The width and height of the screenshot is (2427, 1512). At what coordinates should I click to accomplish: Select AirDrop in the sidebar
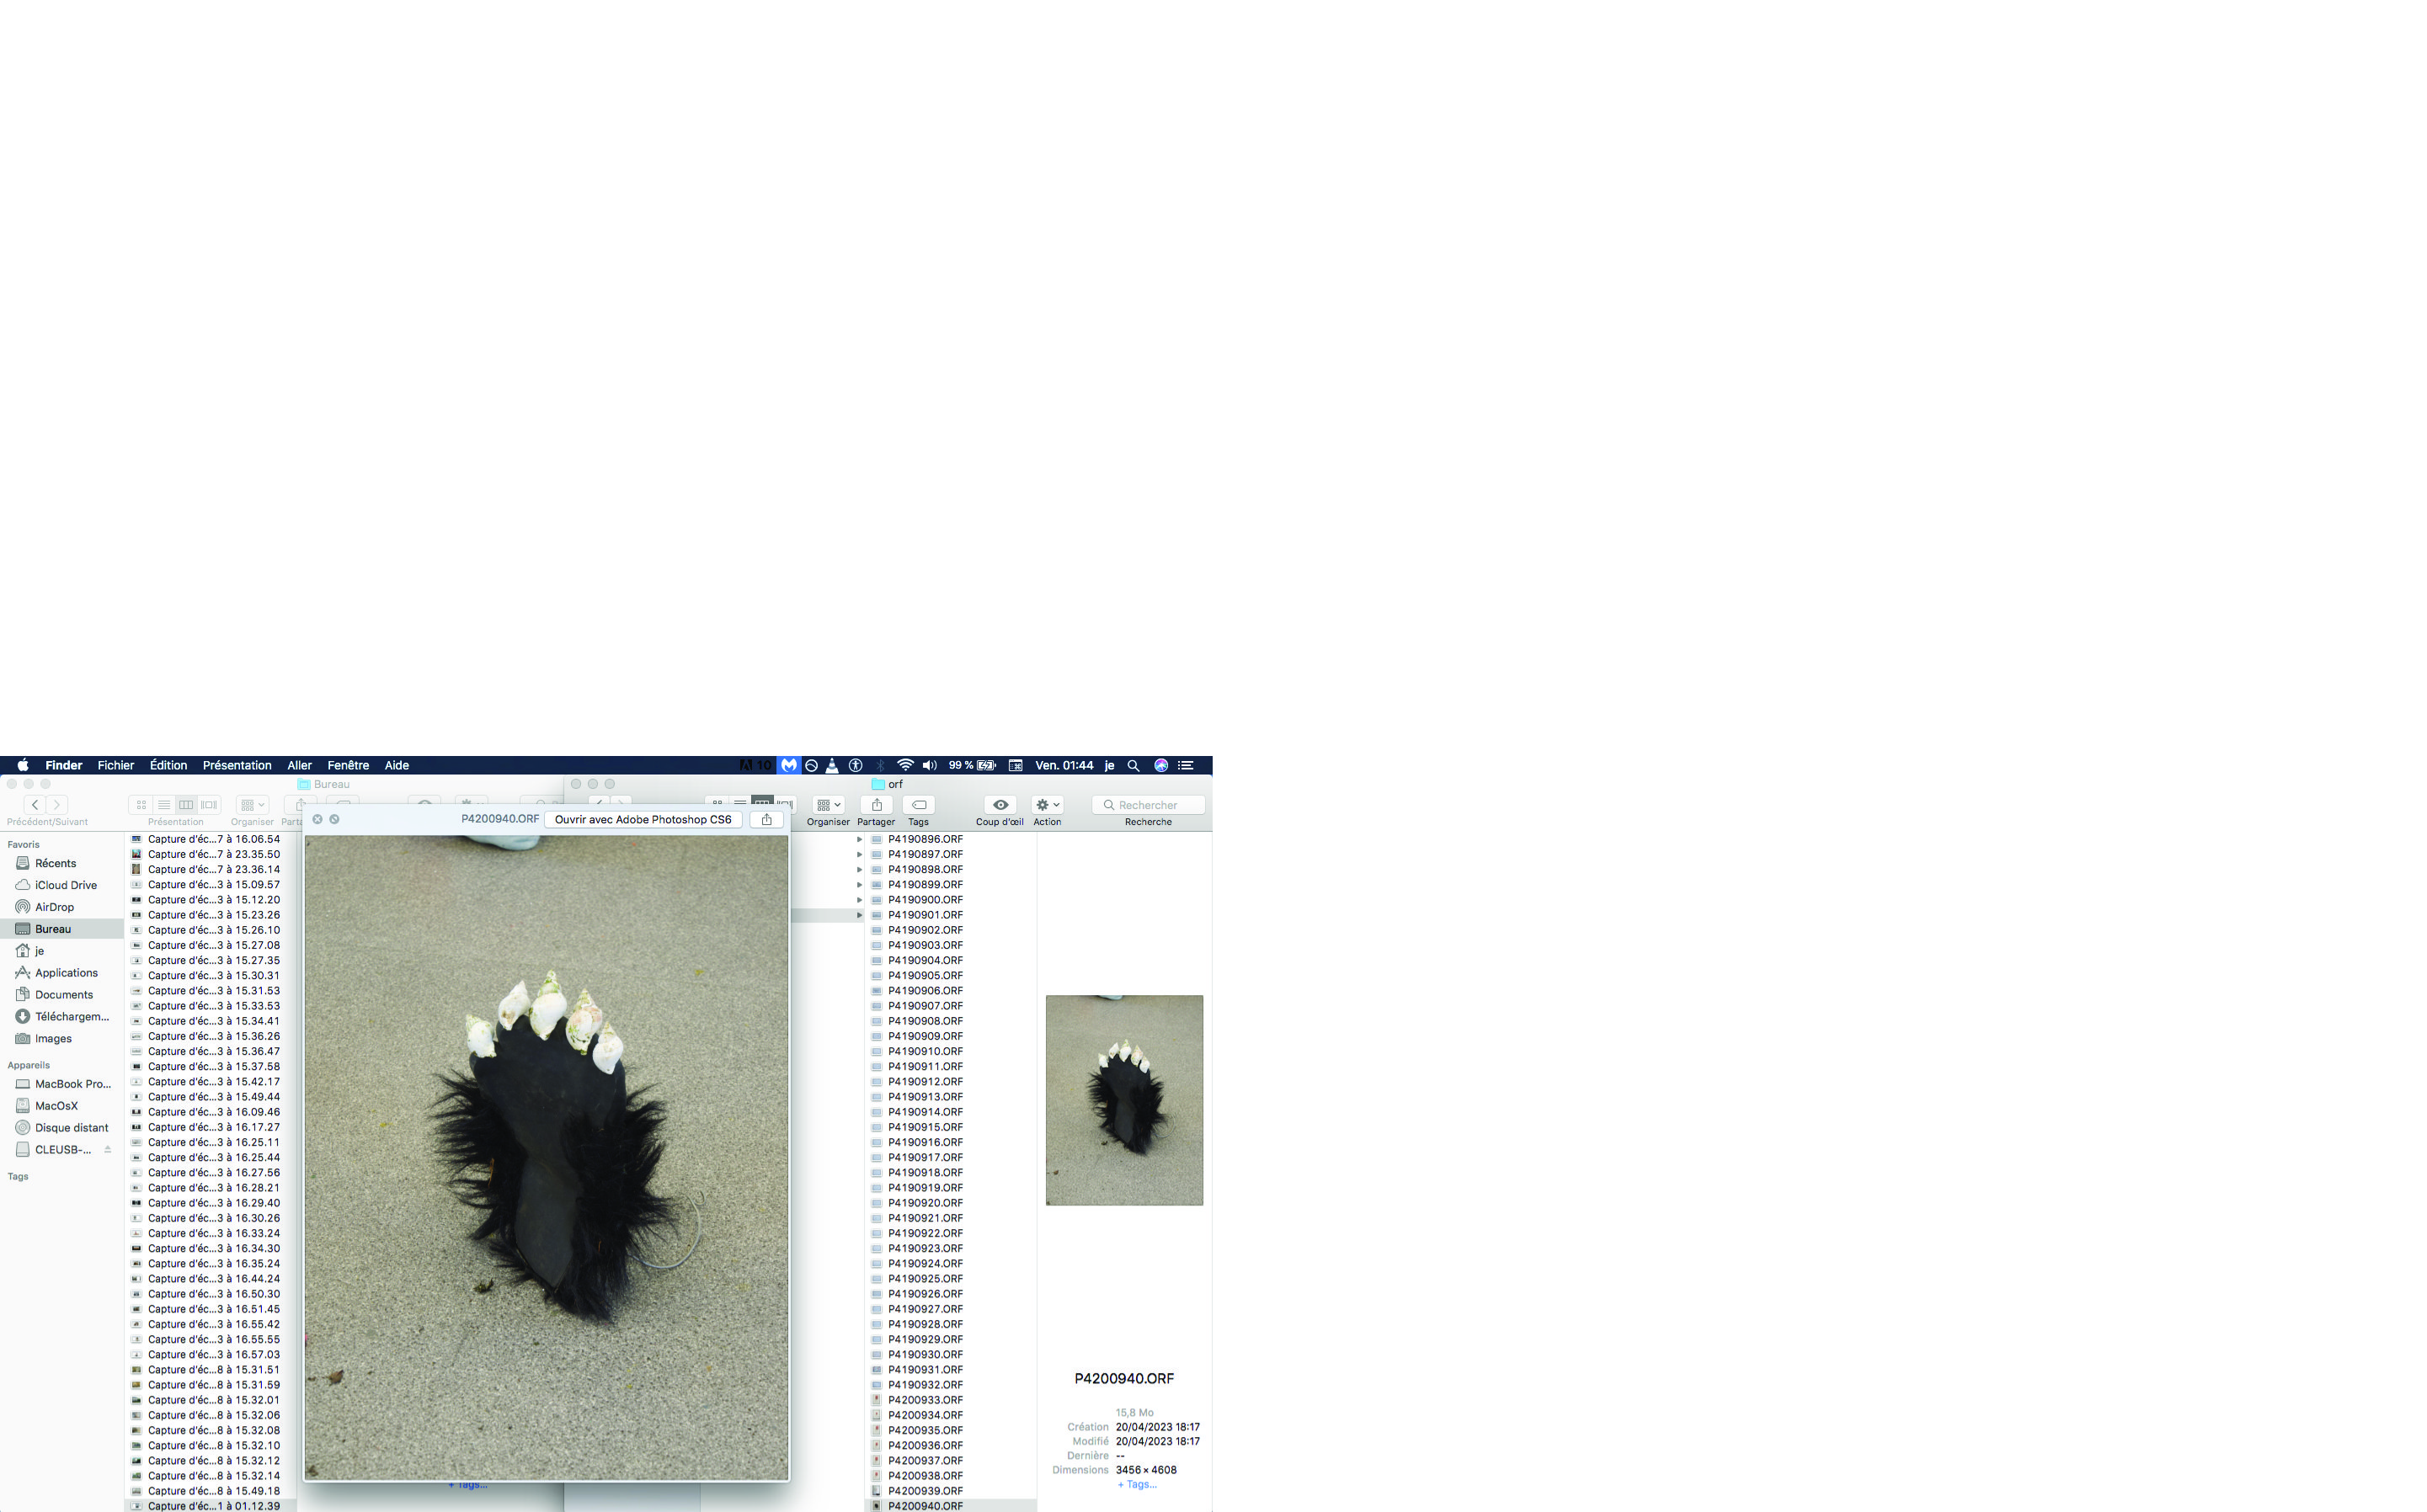point(54,907)
